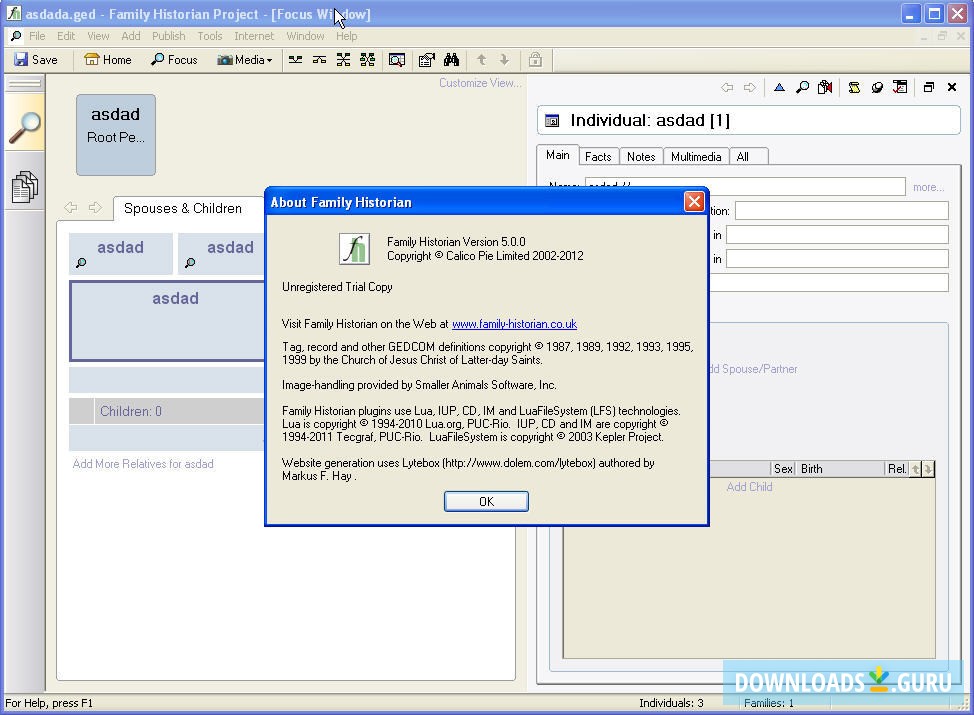Click the all relatives diagram icon

(368, 60)
